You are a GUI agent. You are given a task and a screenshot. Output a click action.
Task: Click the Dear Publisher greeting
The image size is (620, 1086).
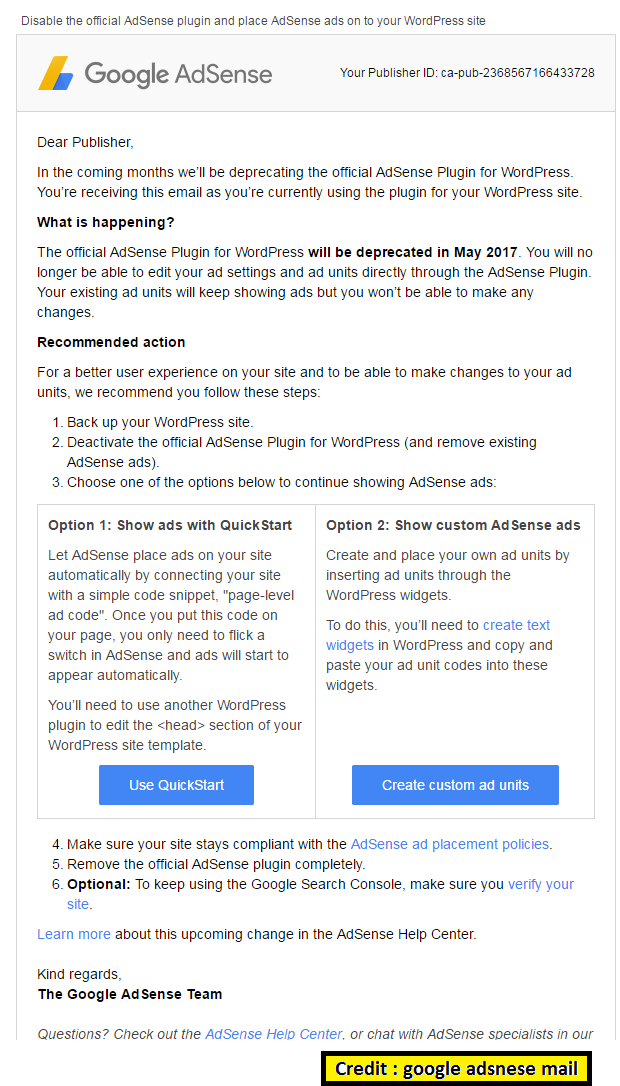click(85, 142)
